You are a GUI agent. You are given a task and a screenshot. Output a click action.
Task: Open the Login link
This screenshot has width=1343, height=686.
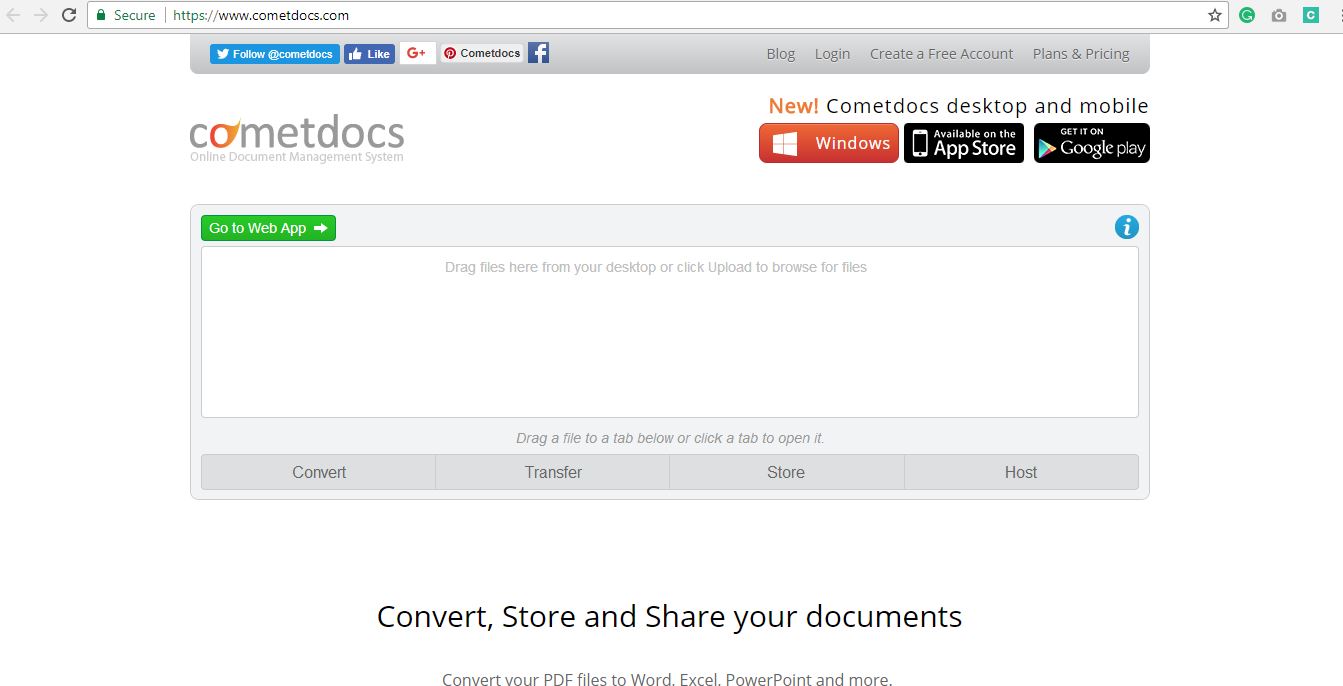(832, 54)
